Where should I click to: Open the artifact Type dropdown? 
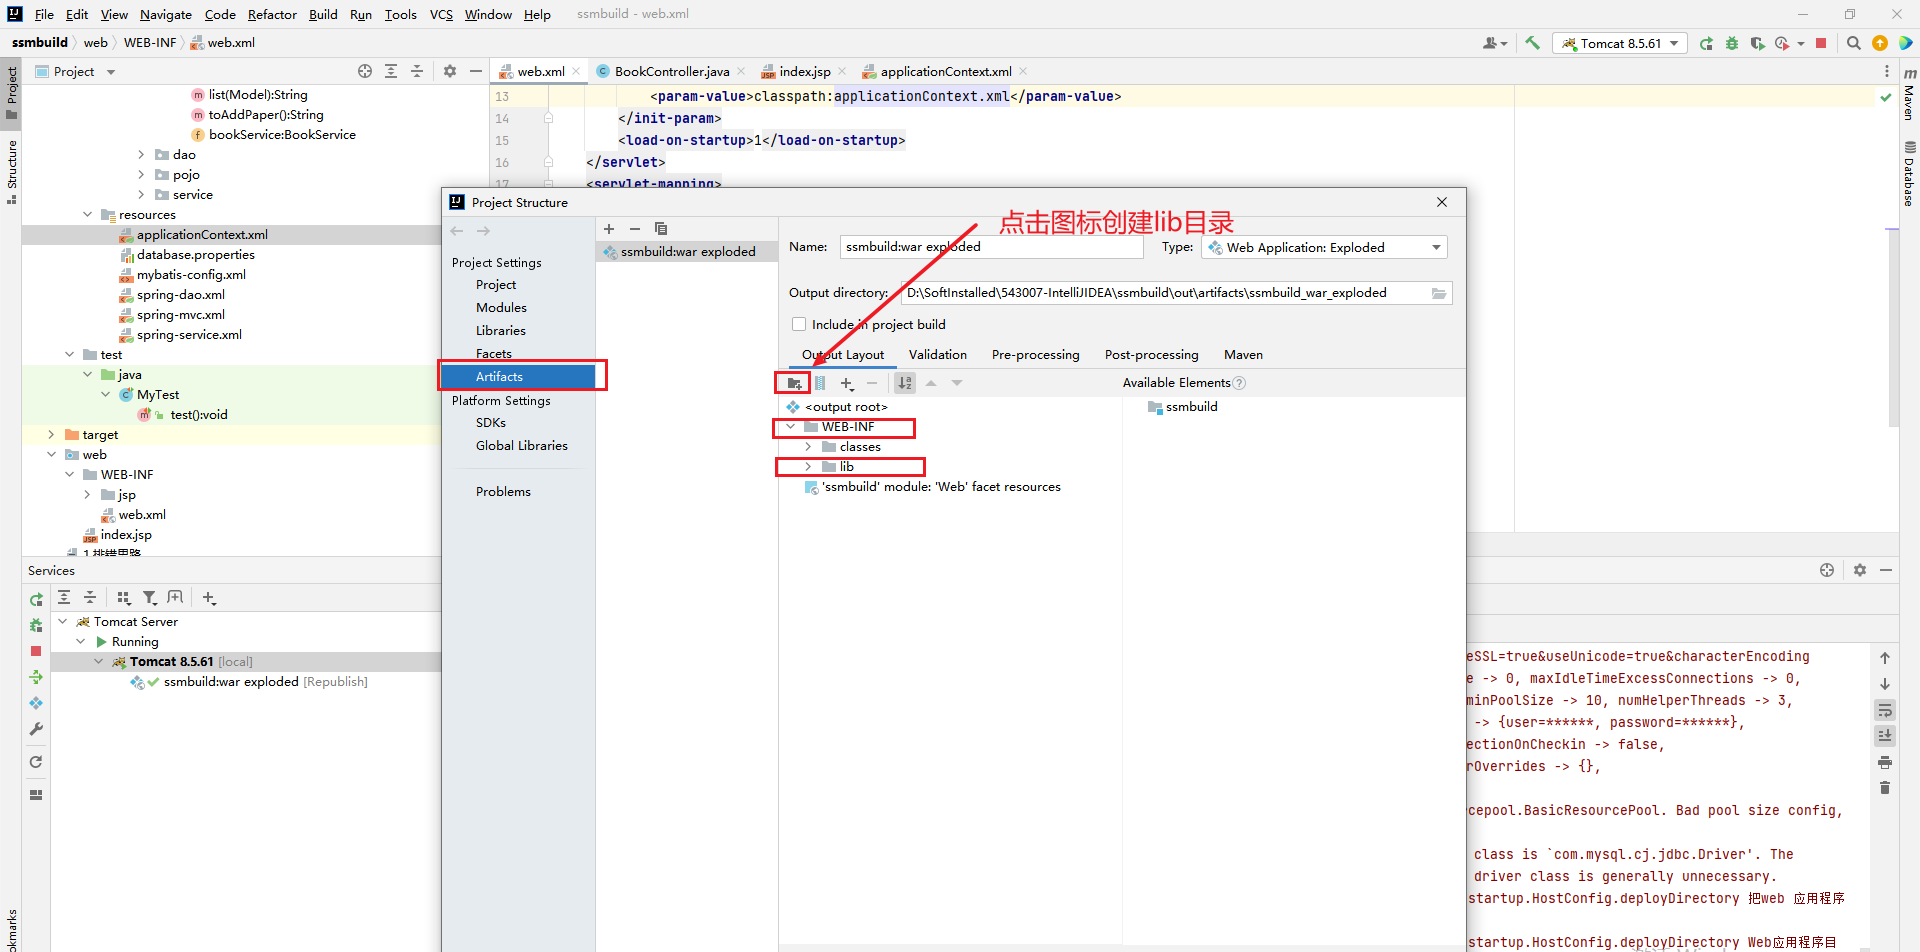click(1324, 247)
